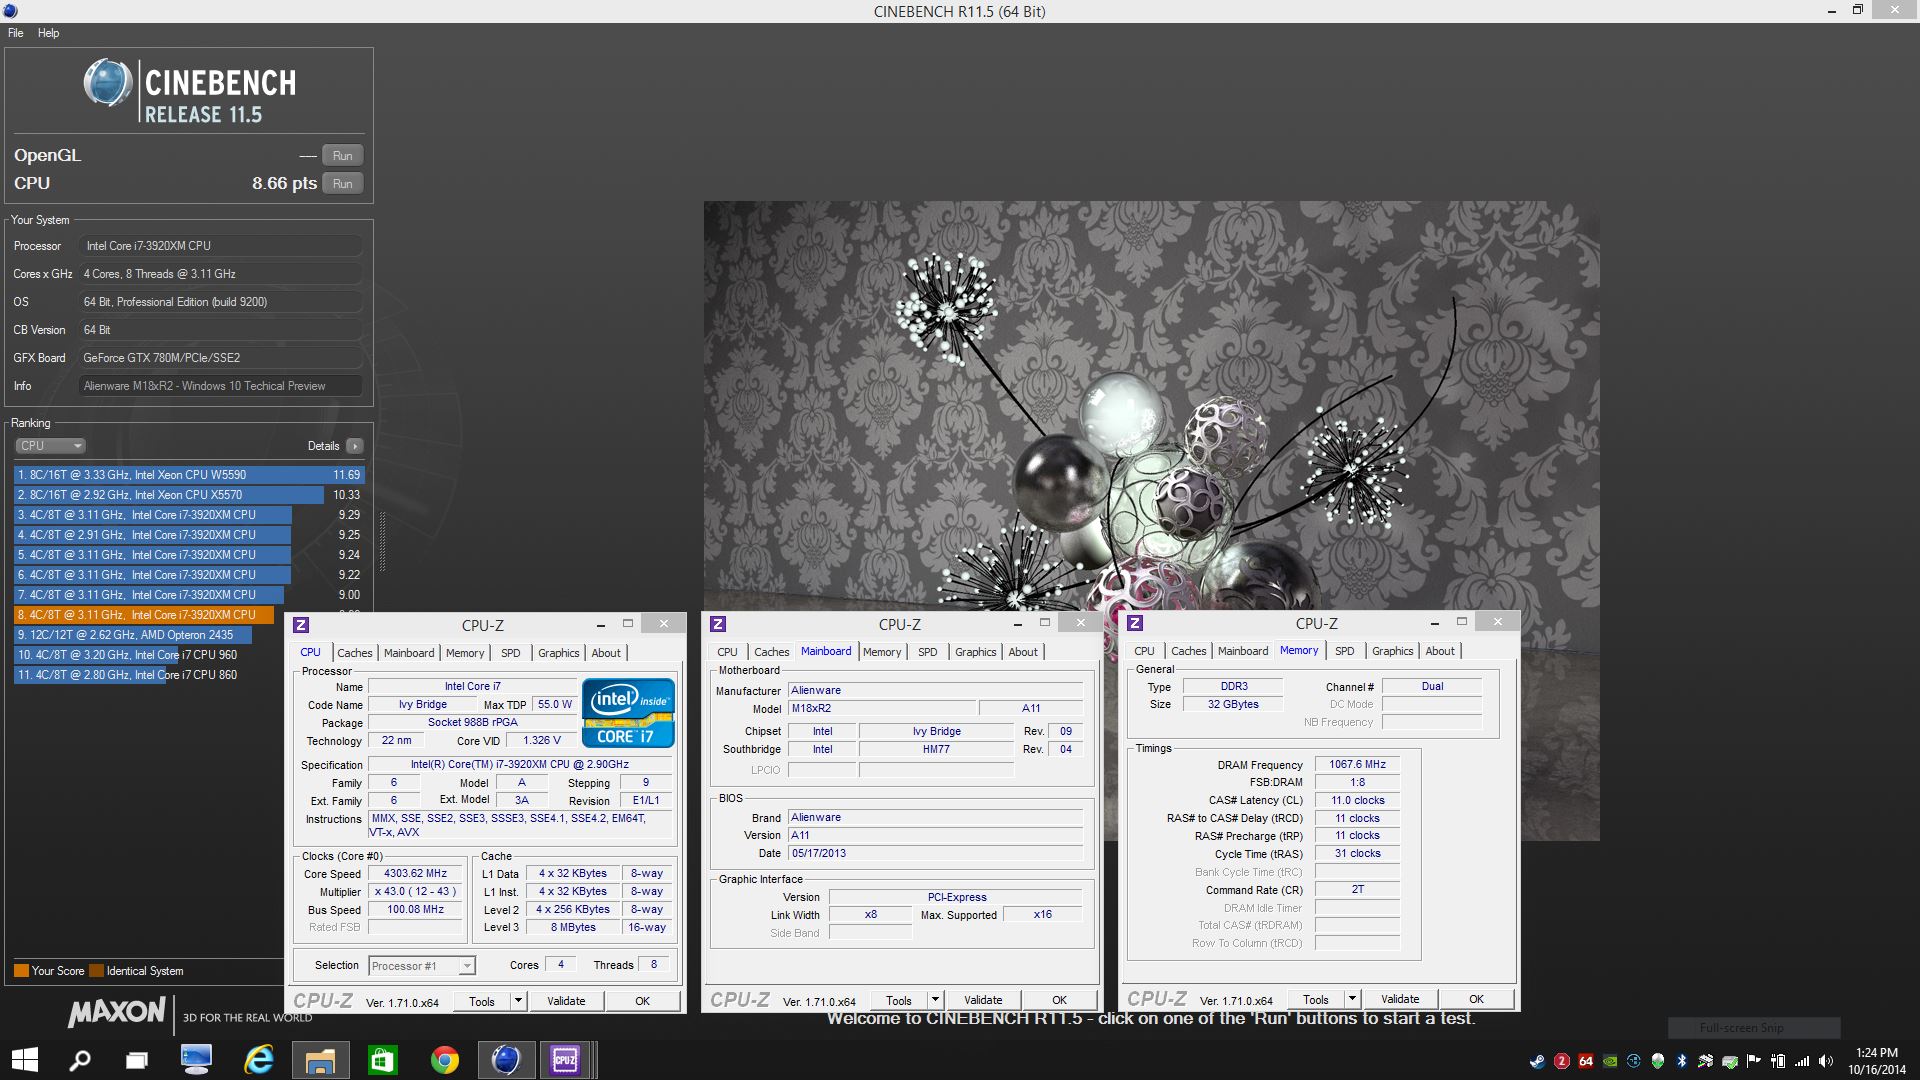The image size is (1920, 1080).
Task: Click the Intel Core i7 logo badge
Action: [x=628, y=713]
